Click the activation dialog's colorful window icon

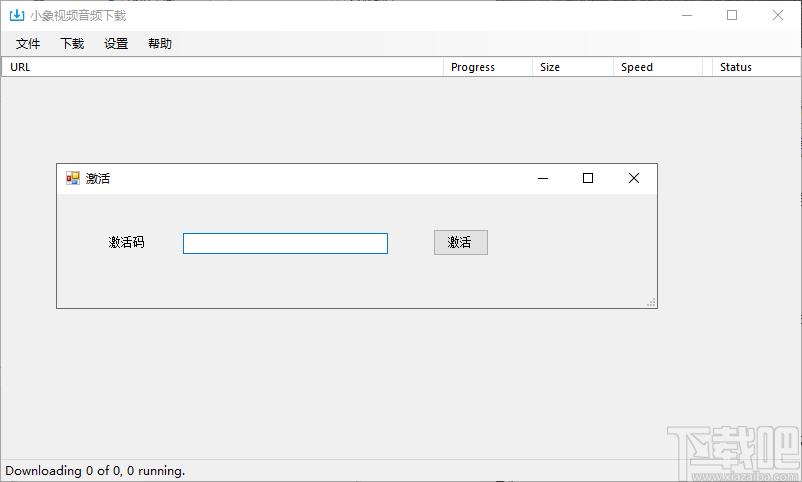(x=73, y=178)
